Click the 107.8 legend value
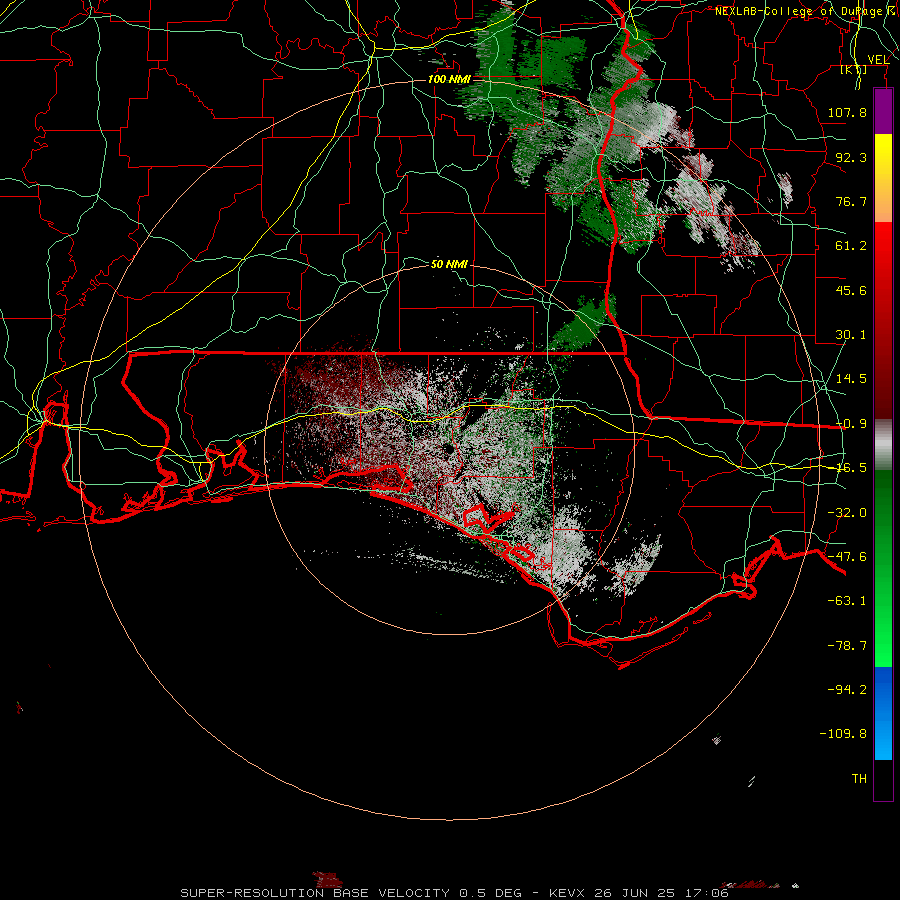Image resolution: width=900 pixels, height=900 pixels. point(847,112)
